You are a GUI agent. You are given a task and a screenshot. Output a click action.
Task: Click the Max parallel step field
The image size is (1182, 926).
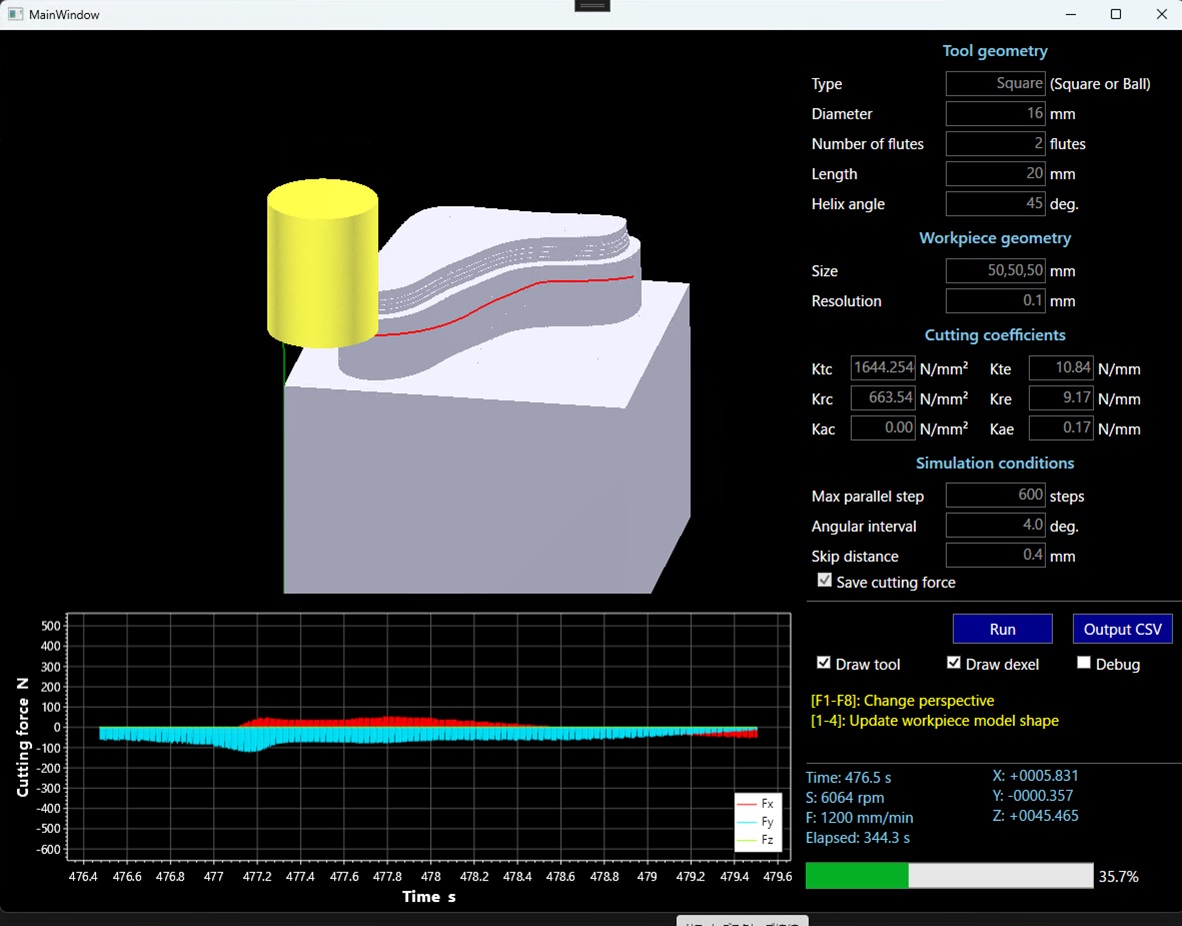995,496
